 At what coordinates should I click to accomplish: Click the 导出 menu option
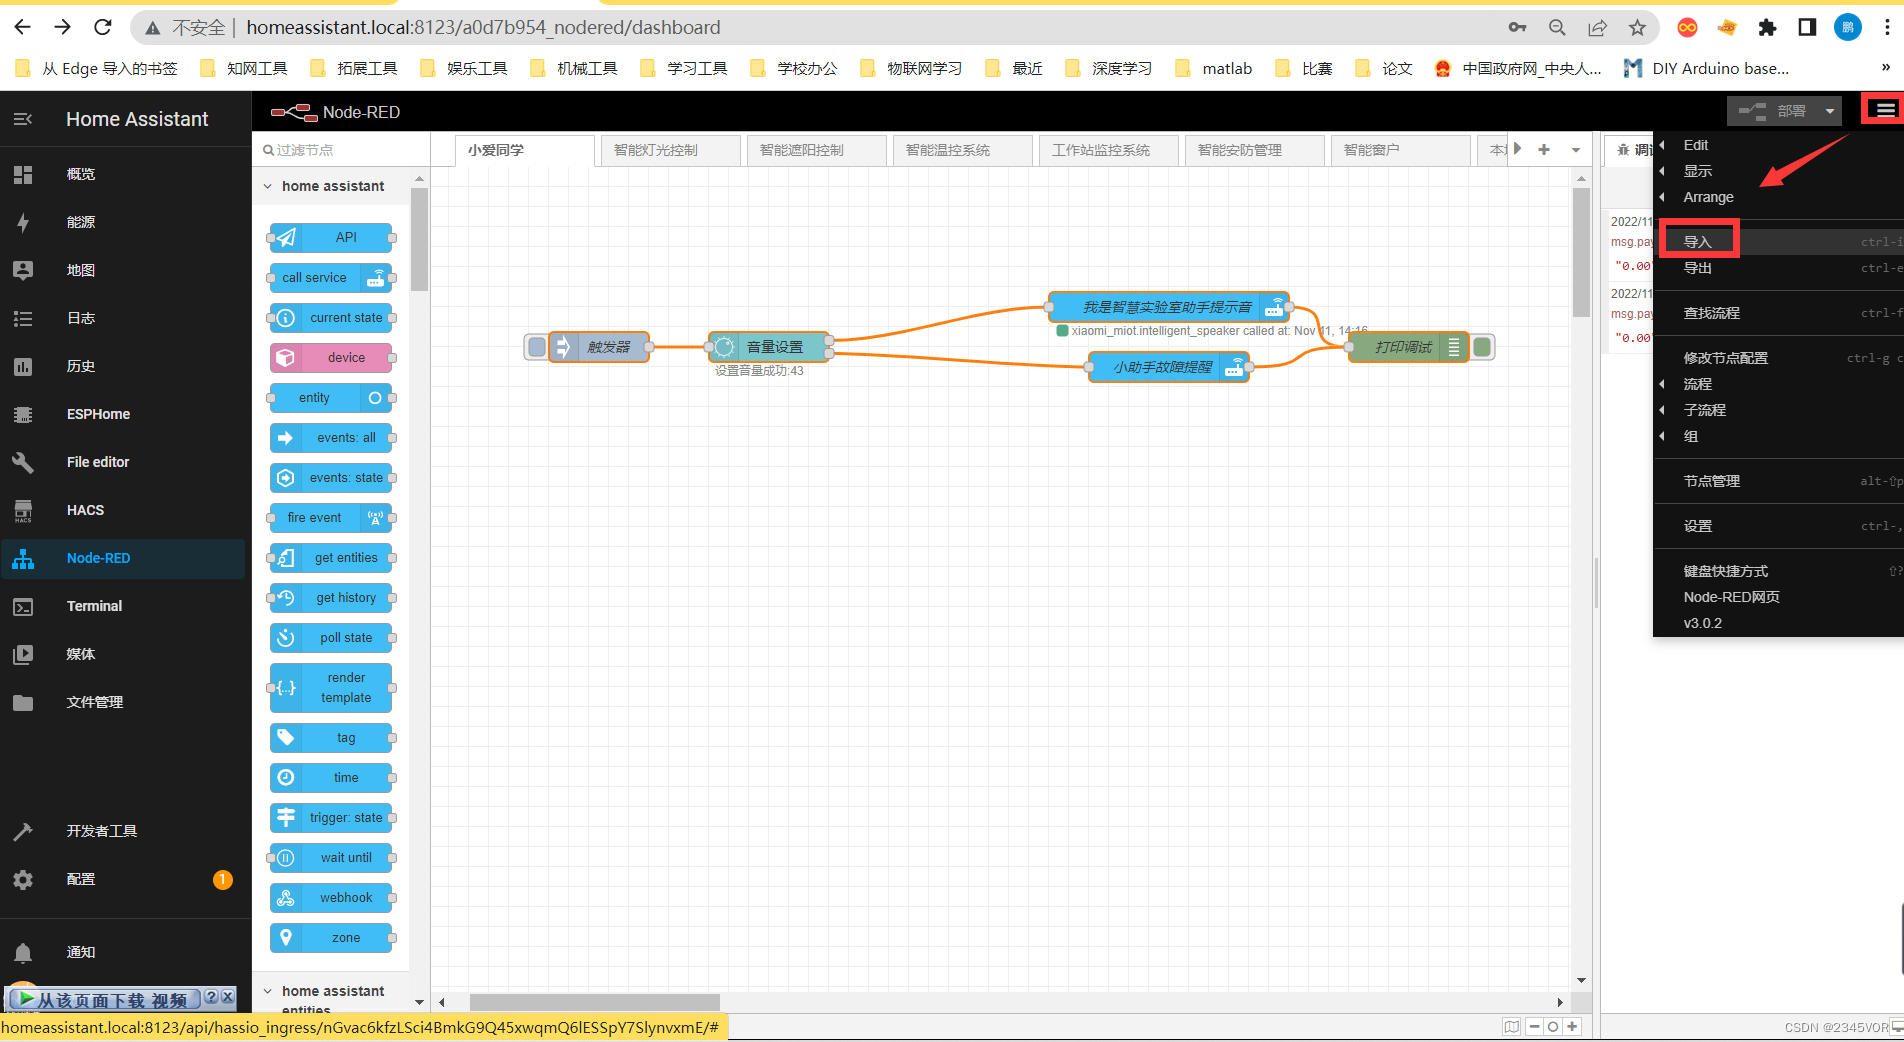[1698, 268]
